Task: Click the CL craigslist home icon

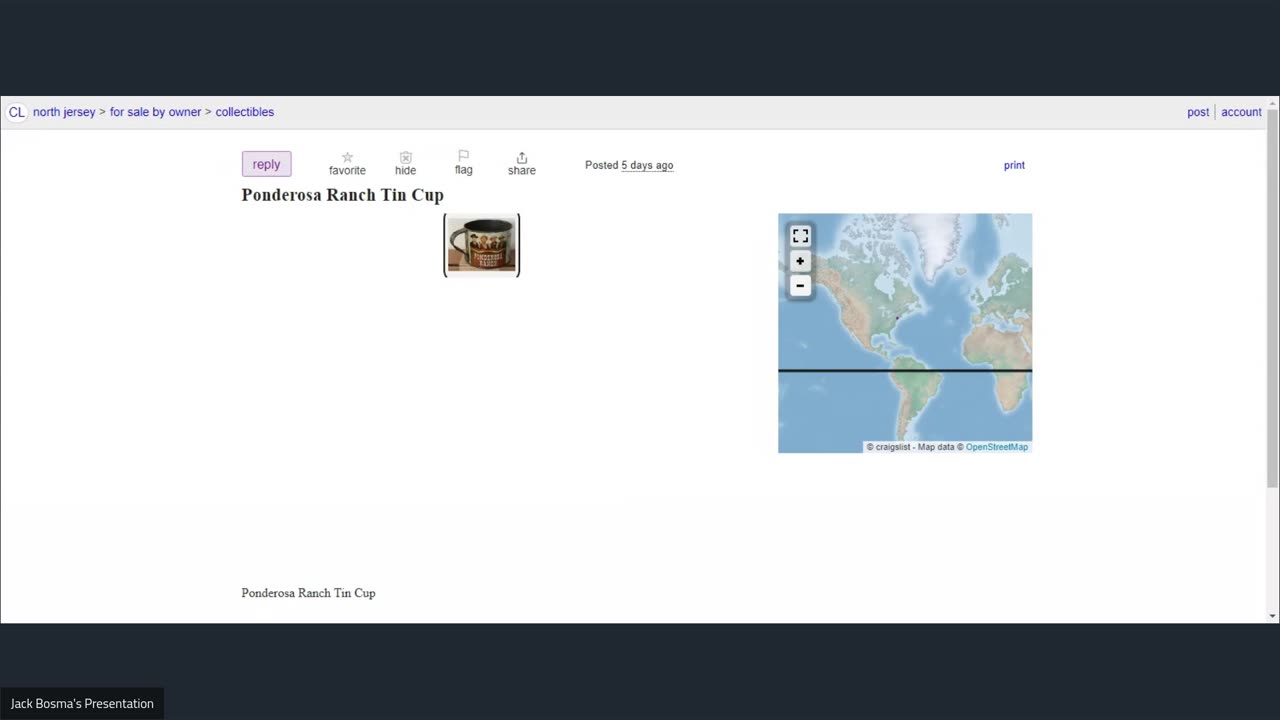Action: tap(16, 112)
